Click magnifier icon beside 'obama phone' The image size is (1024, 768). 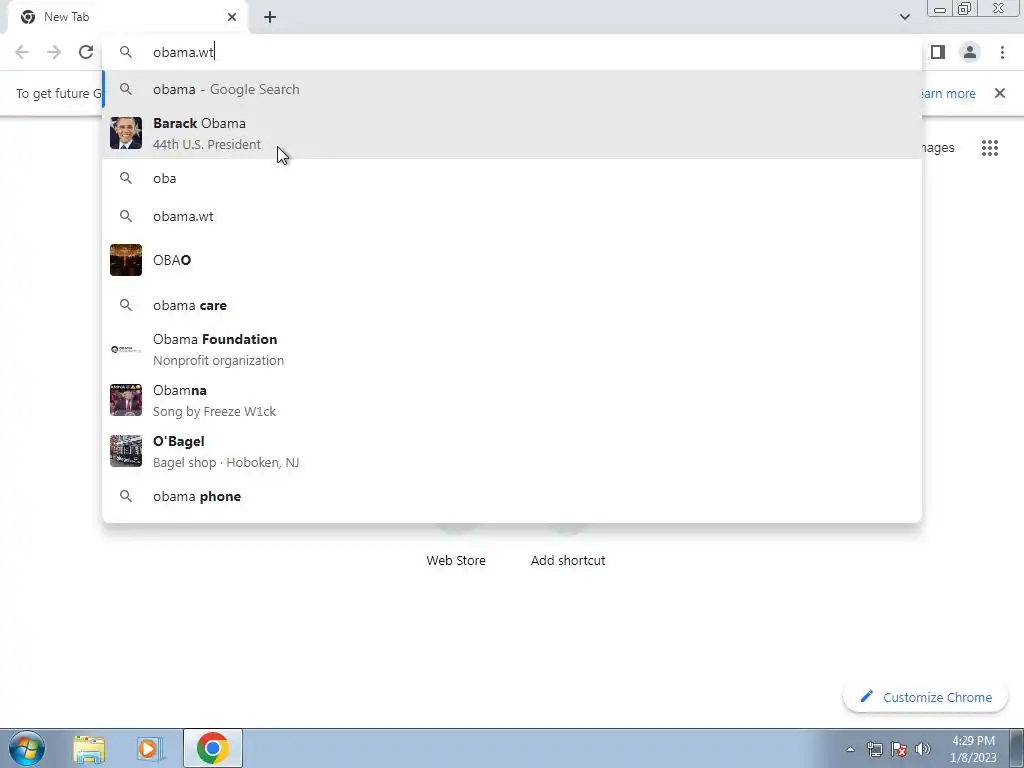[x=126, y=496]
